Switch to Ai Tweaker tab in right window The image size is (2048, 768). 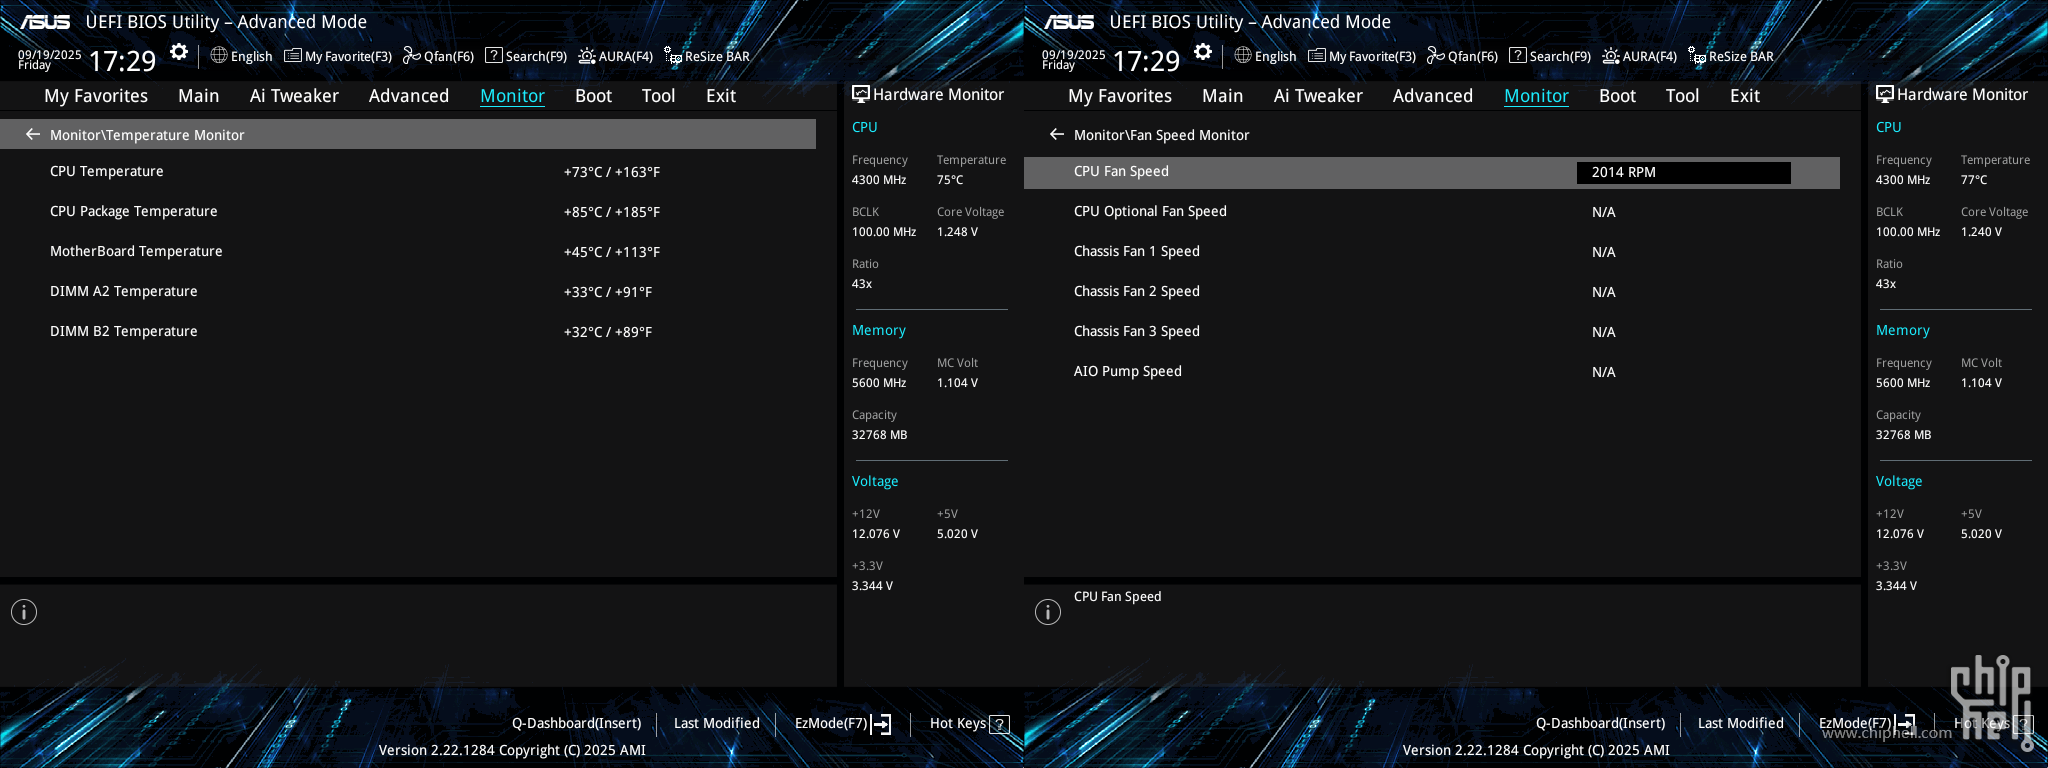click(x=1318, y=96)
